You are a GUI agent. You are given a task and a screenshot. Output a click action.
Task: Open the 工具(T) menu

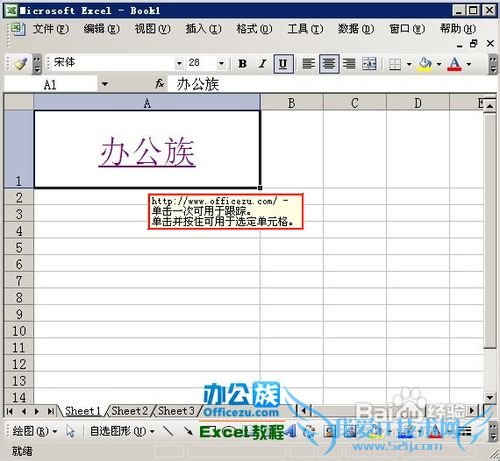tap(305, 29)
